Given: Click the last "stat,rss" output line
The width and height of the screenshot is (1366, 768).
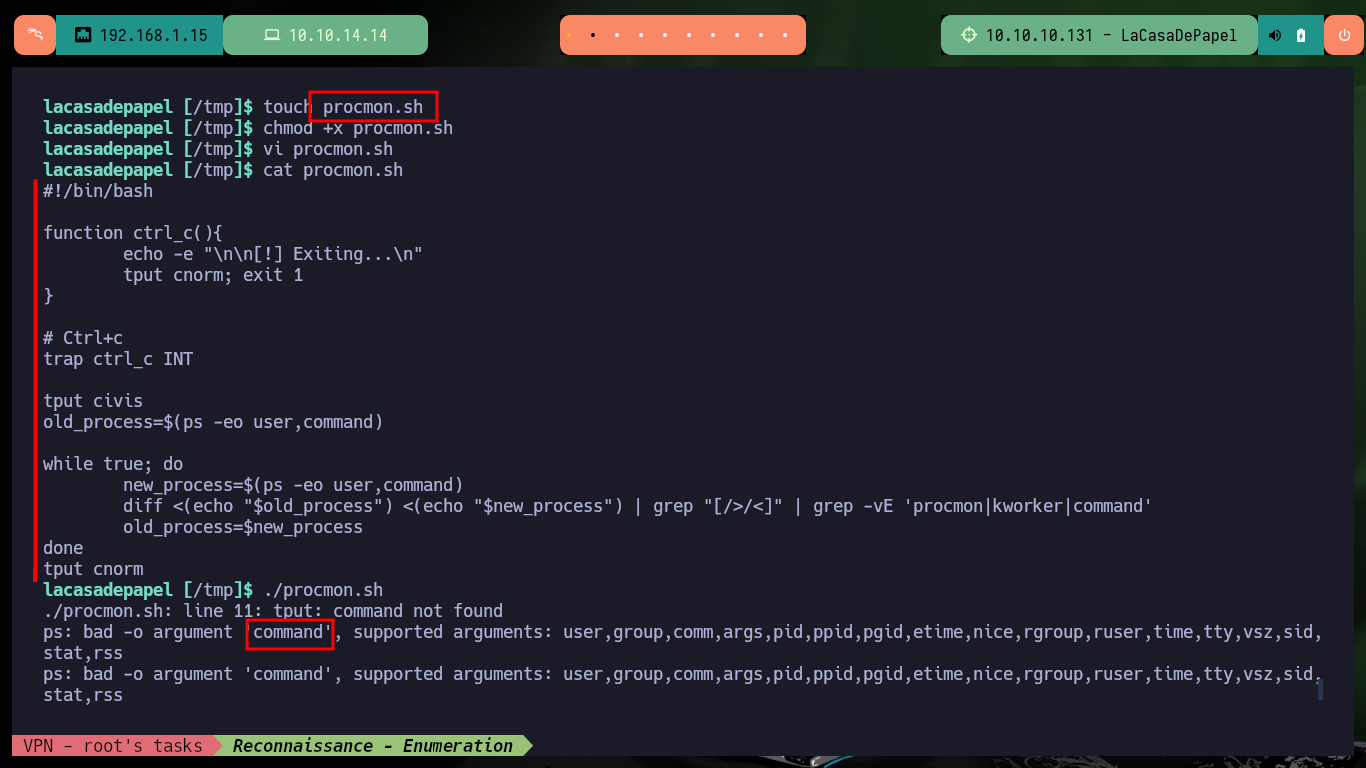Looking at the screenshot, I should (83, 695).
